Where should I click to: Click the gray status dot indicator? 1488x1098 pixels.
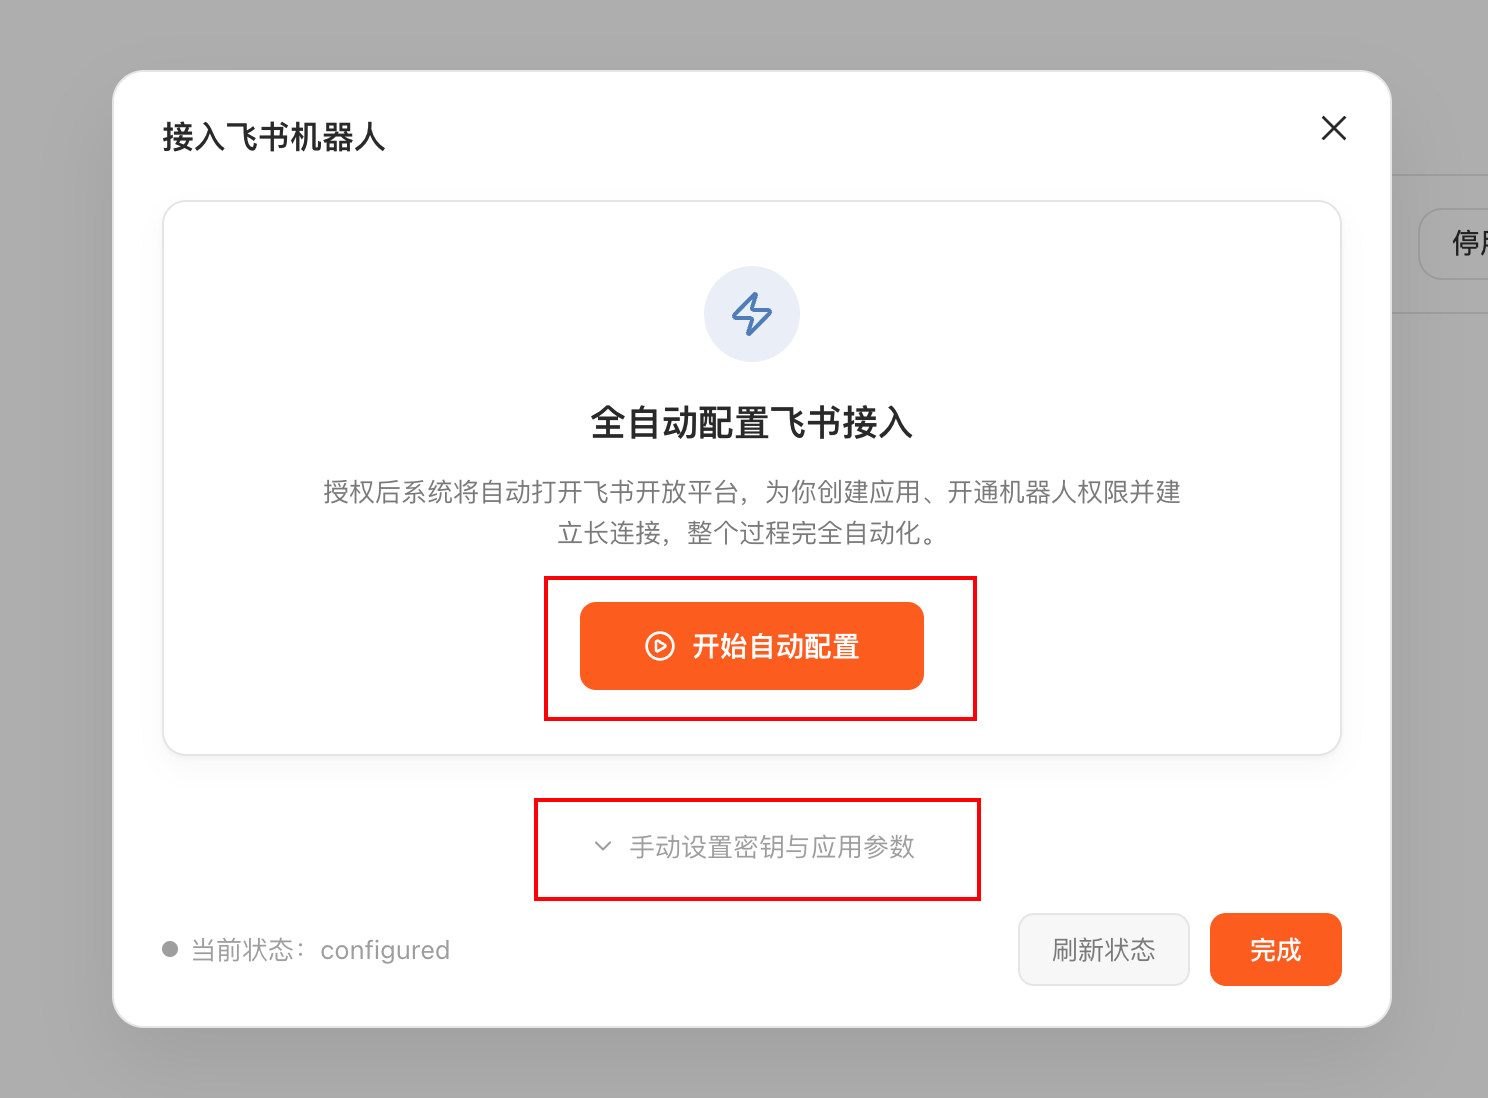click(170, 949)
